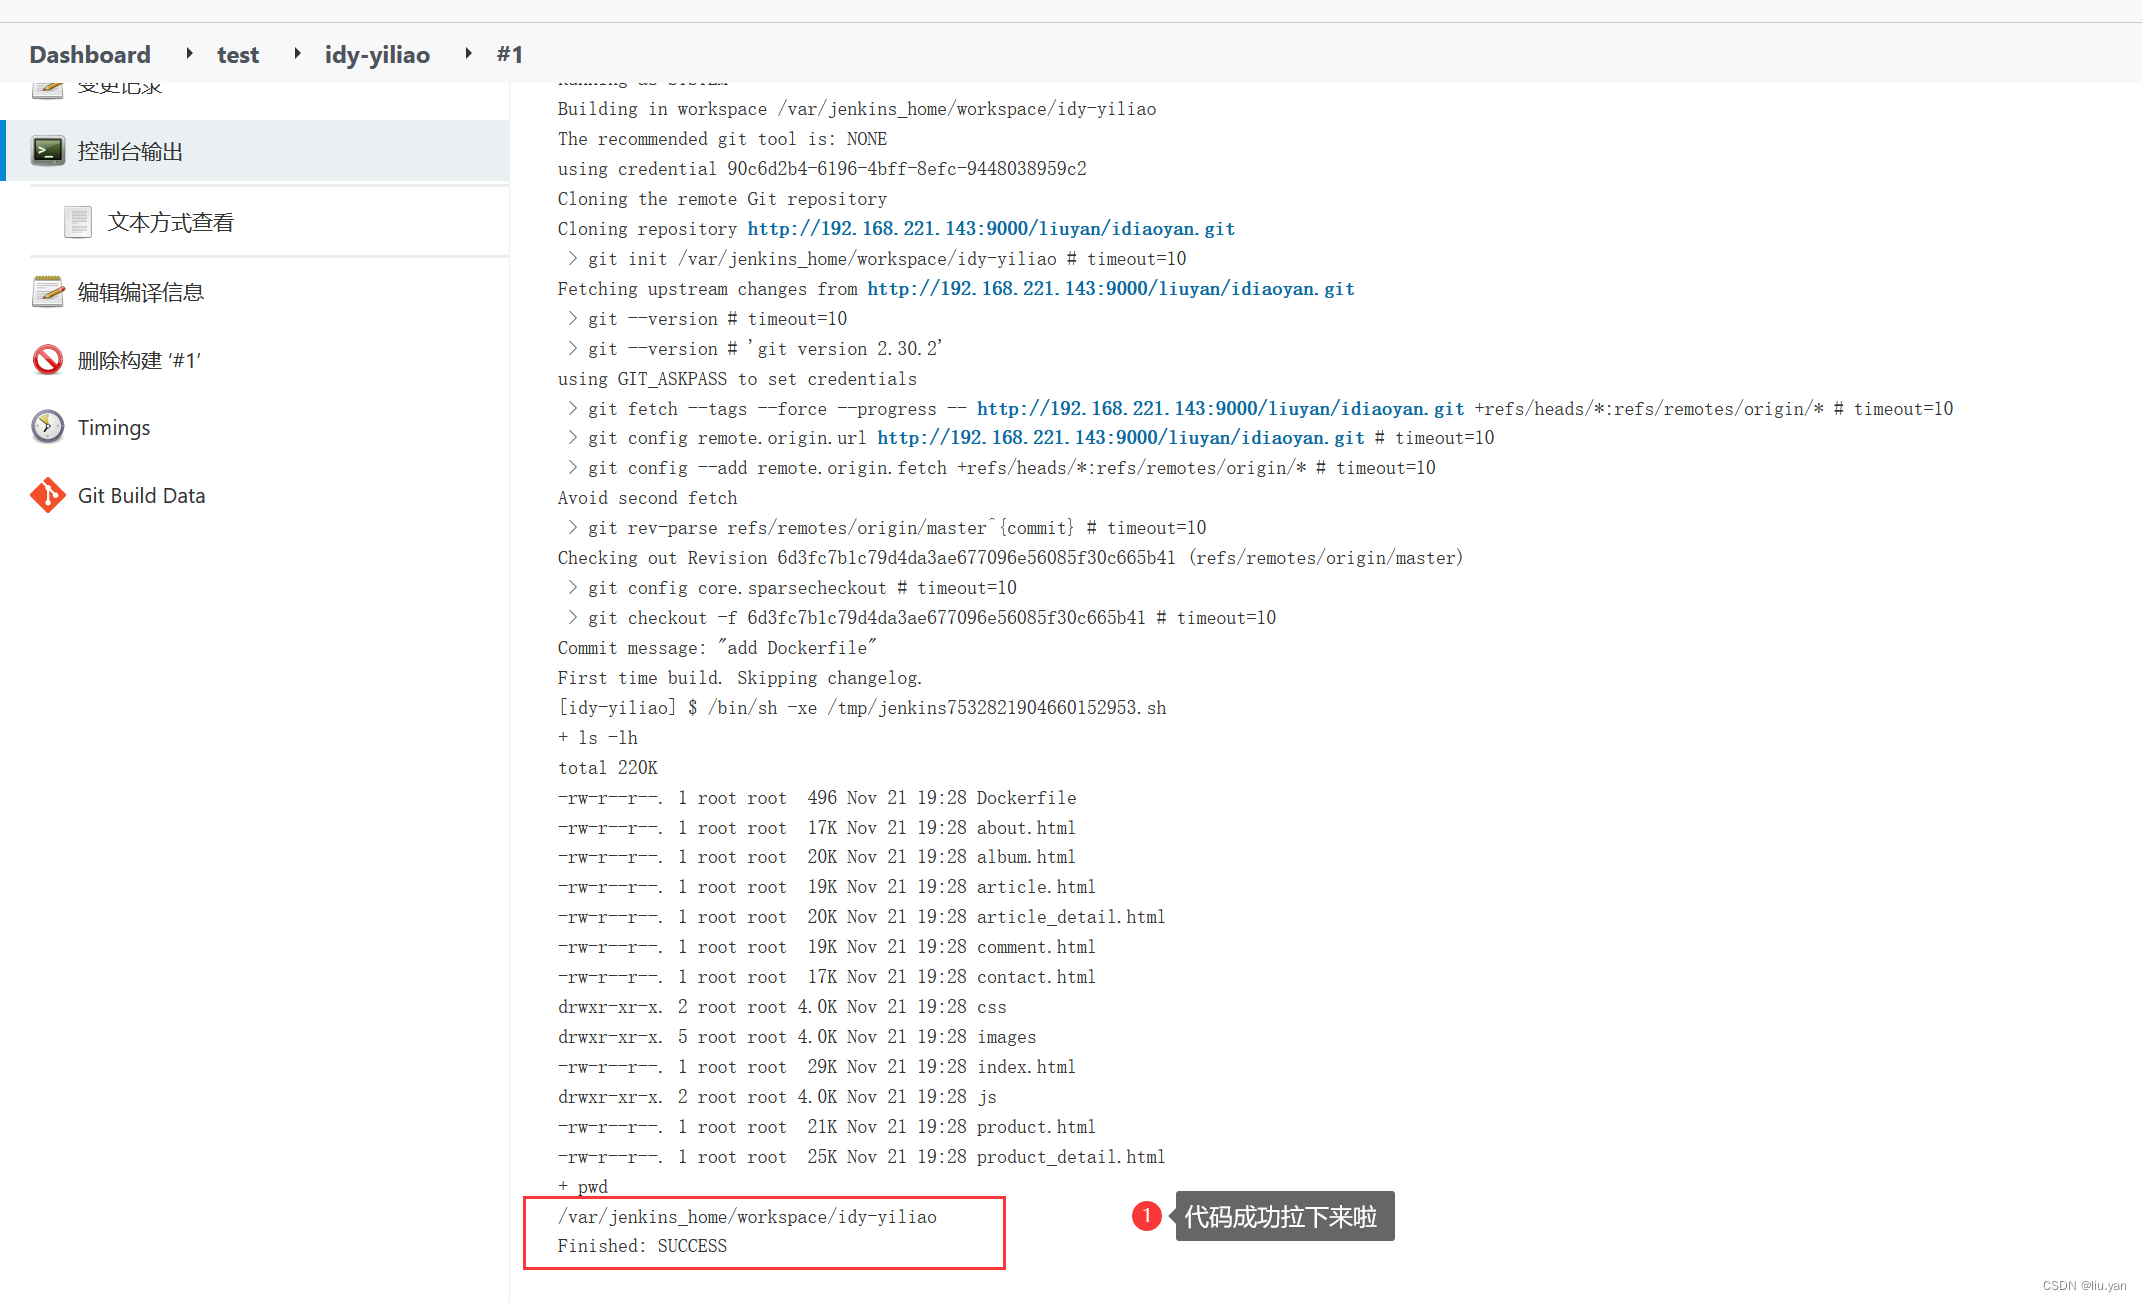Click the 'The recommended git tool is: NONE' line
2142x1302 pixels.
tap(722, 138)
